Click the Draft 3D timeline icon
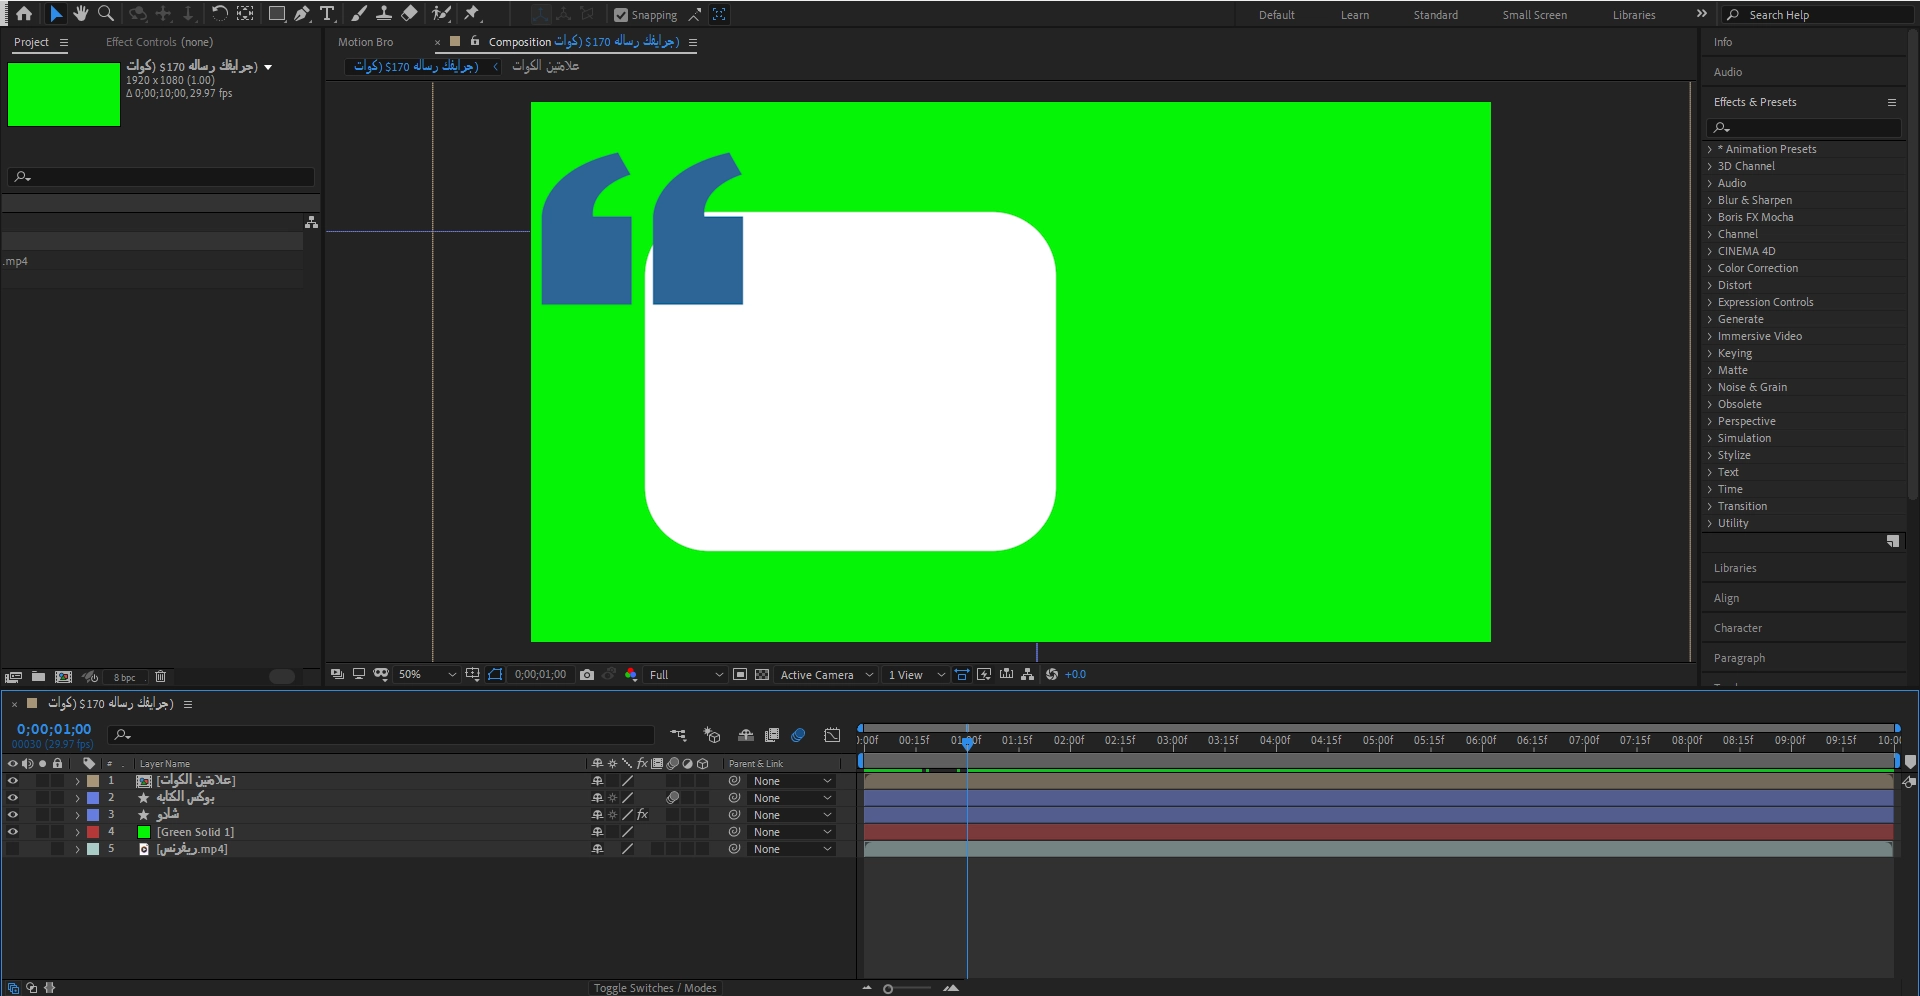Screen dimensions: 1920x996 click(x=712, y=735)
